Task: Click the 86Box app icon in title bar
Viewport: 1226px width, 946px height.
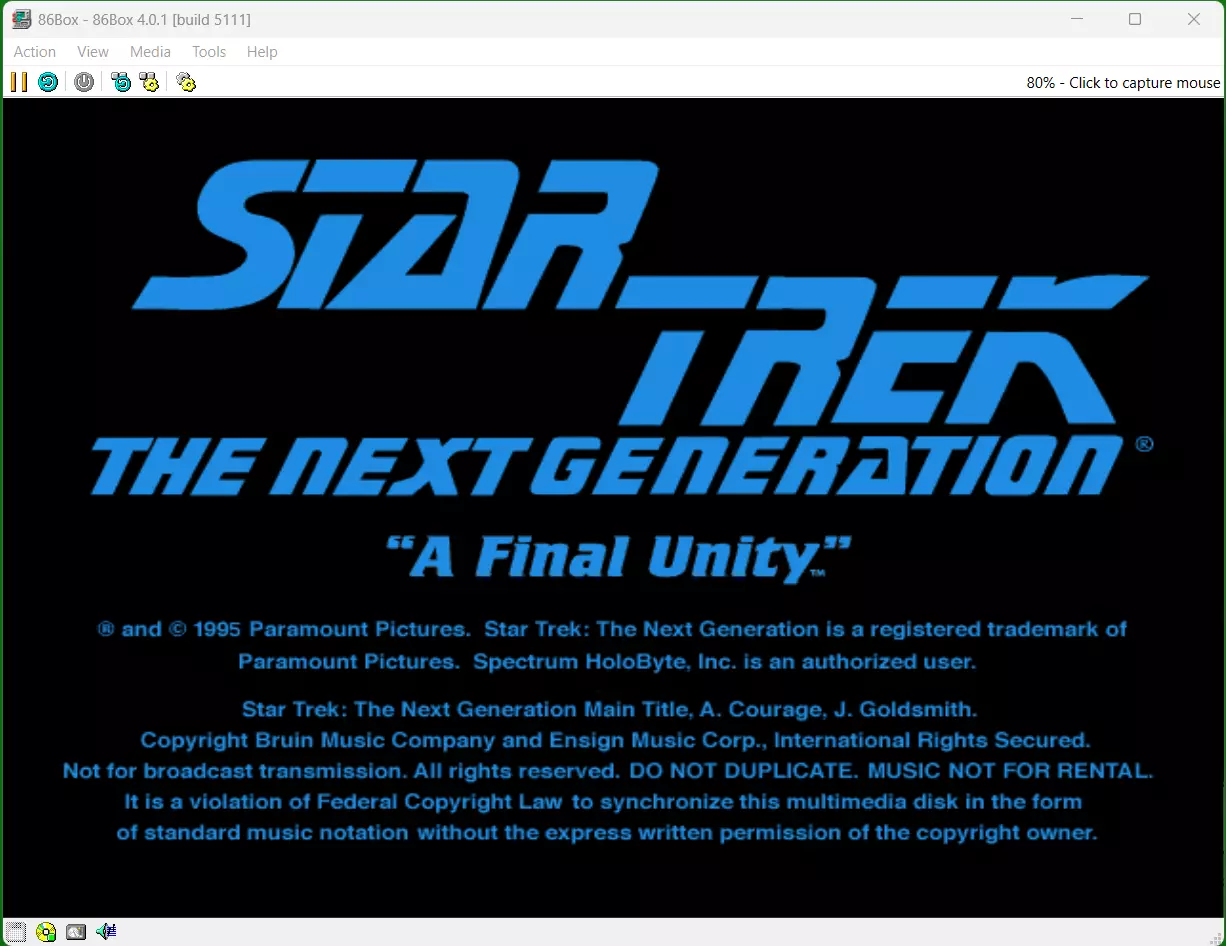Action: pos(20,20)
